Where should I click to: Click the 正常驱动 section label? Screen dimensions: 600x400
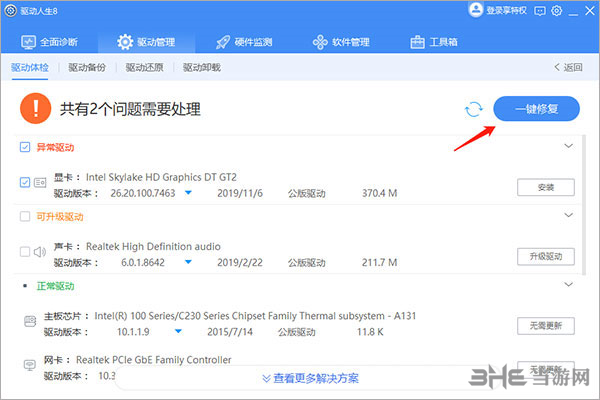[55, 286]
